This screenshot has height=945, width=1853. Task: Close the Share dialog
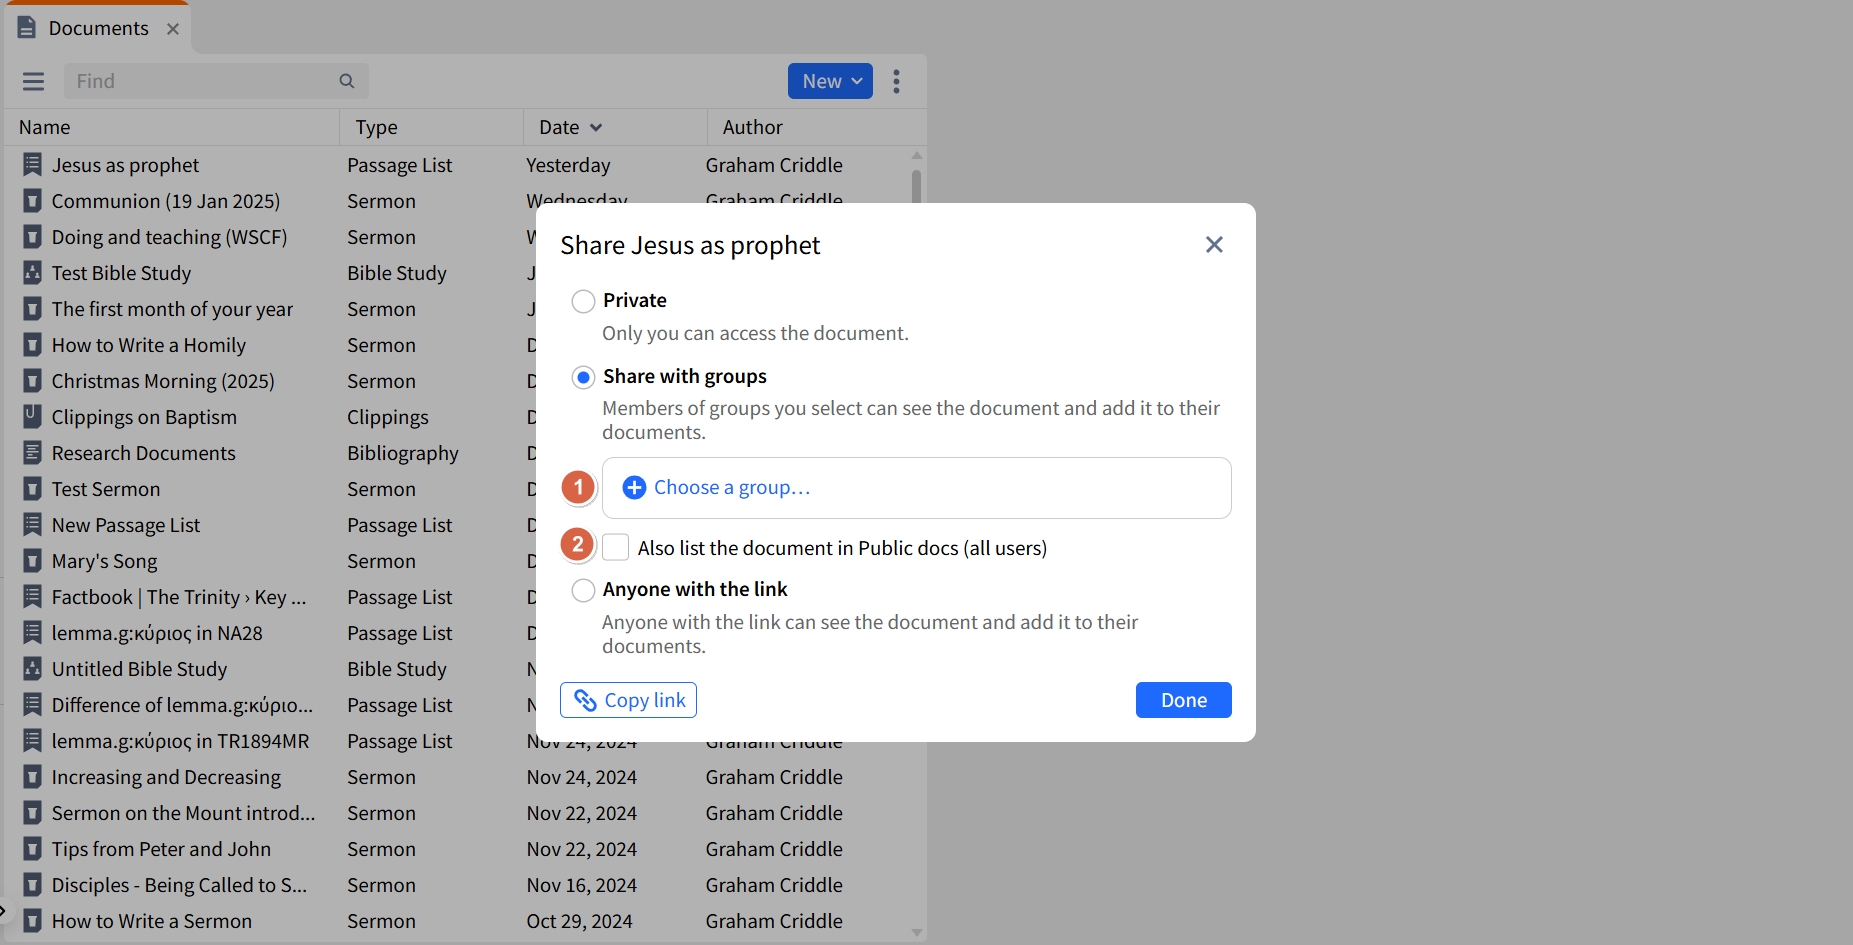click(1214, 245)
